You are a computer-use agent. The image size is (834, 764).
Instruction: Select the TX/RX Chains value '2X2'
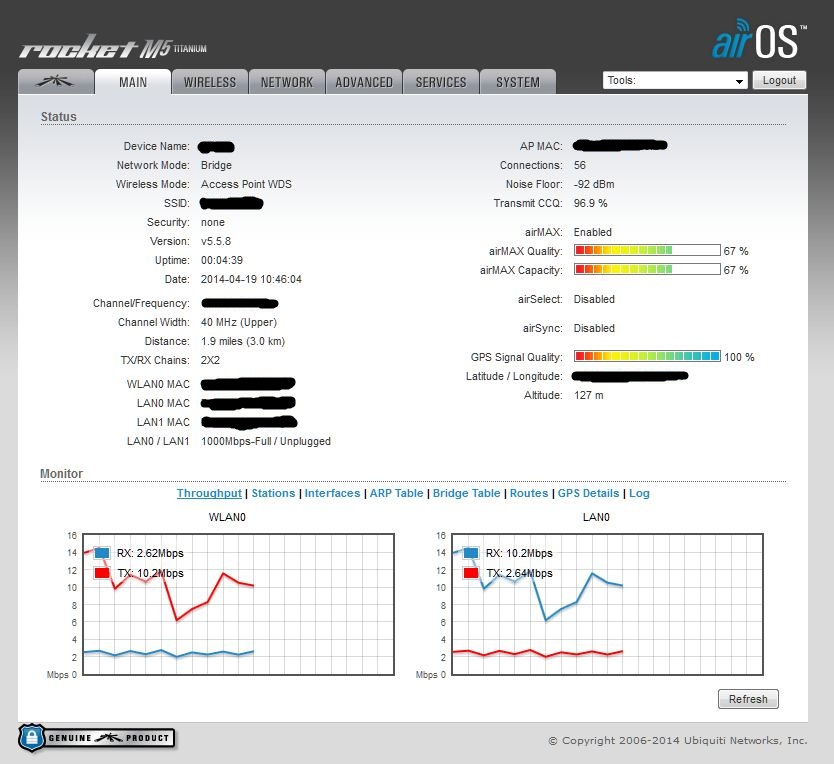pos(210,360)
